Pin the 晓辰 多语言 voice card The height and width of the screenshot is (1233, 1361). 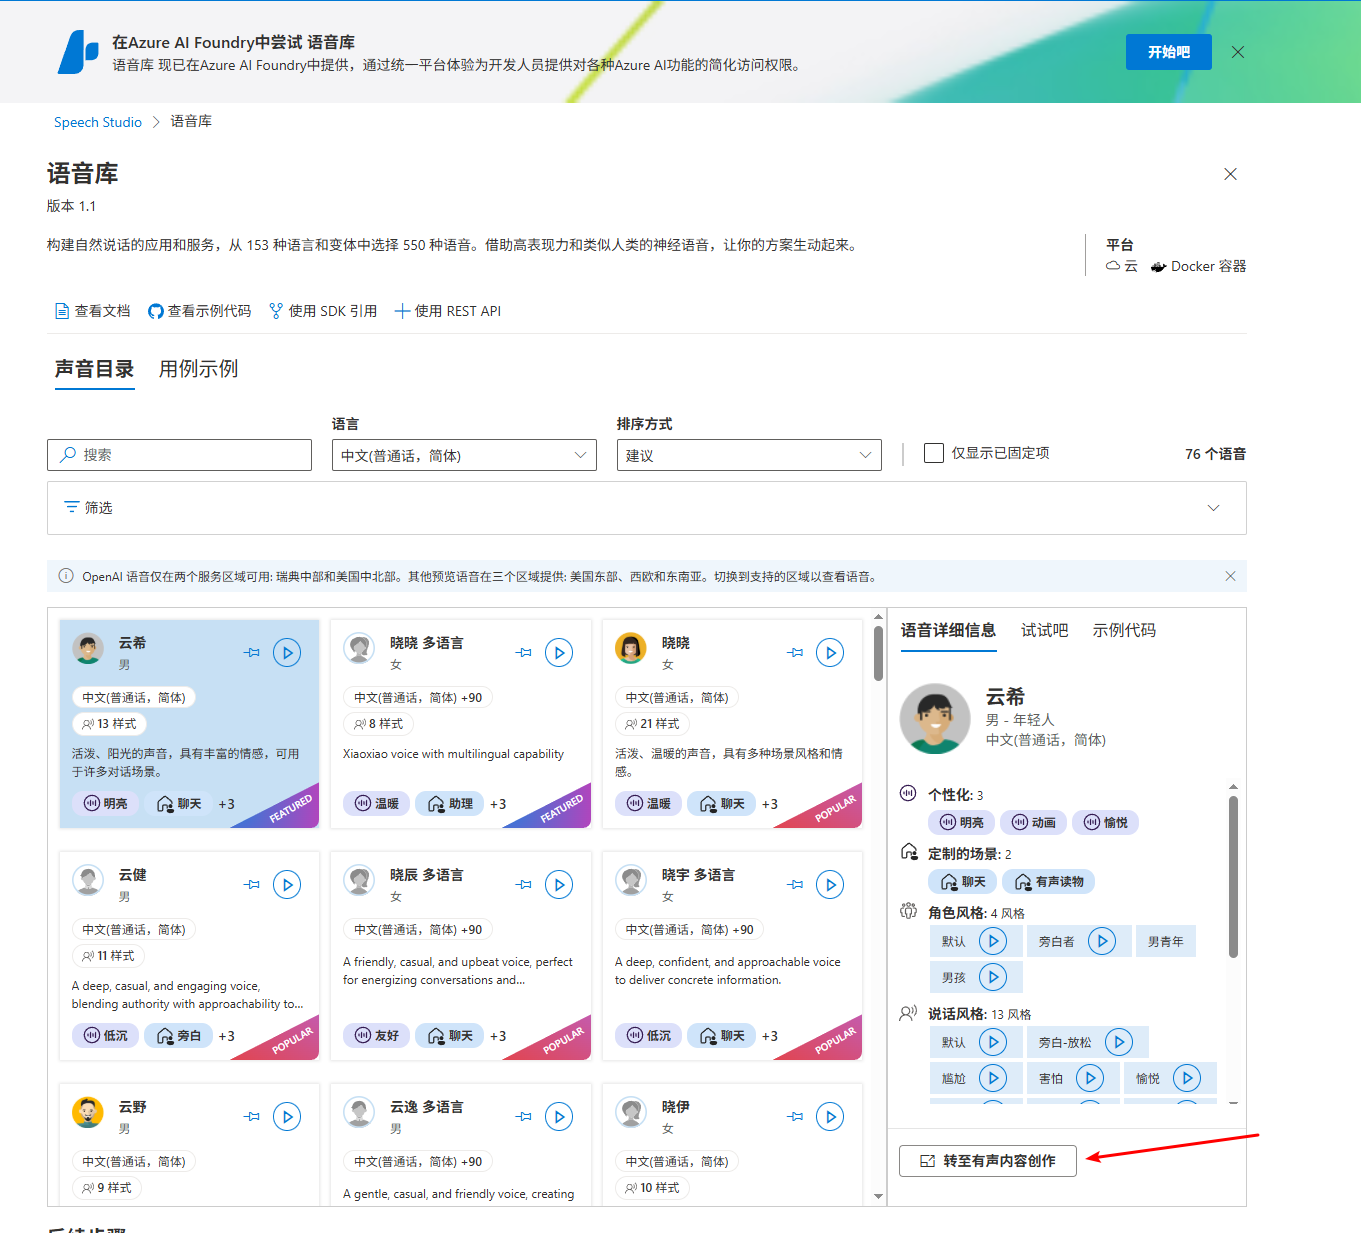524,885
